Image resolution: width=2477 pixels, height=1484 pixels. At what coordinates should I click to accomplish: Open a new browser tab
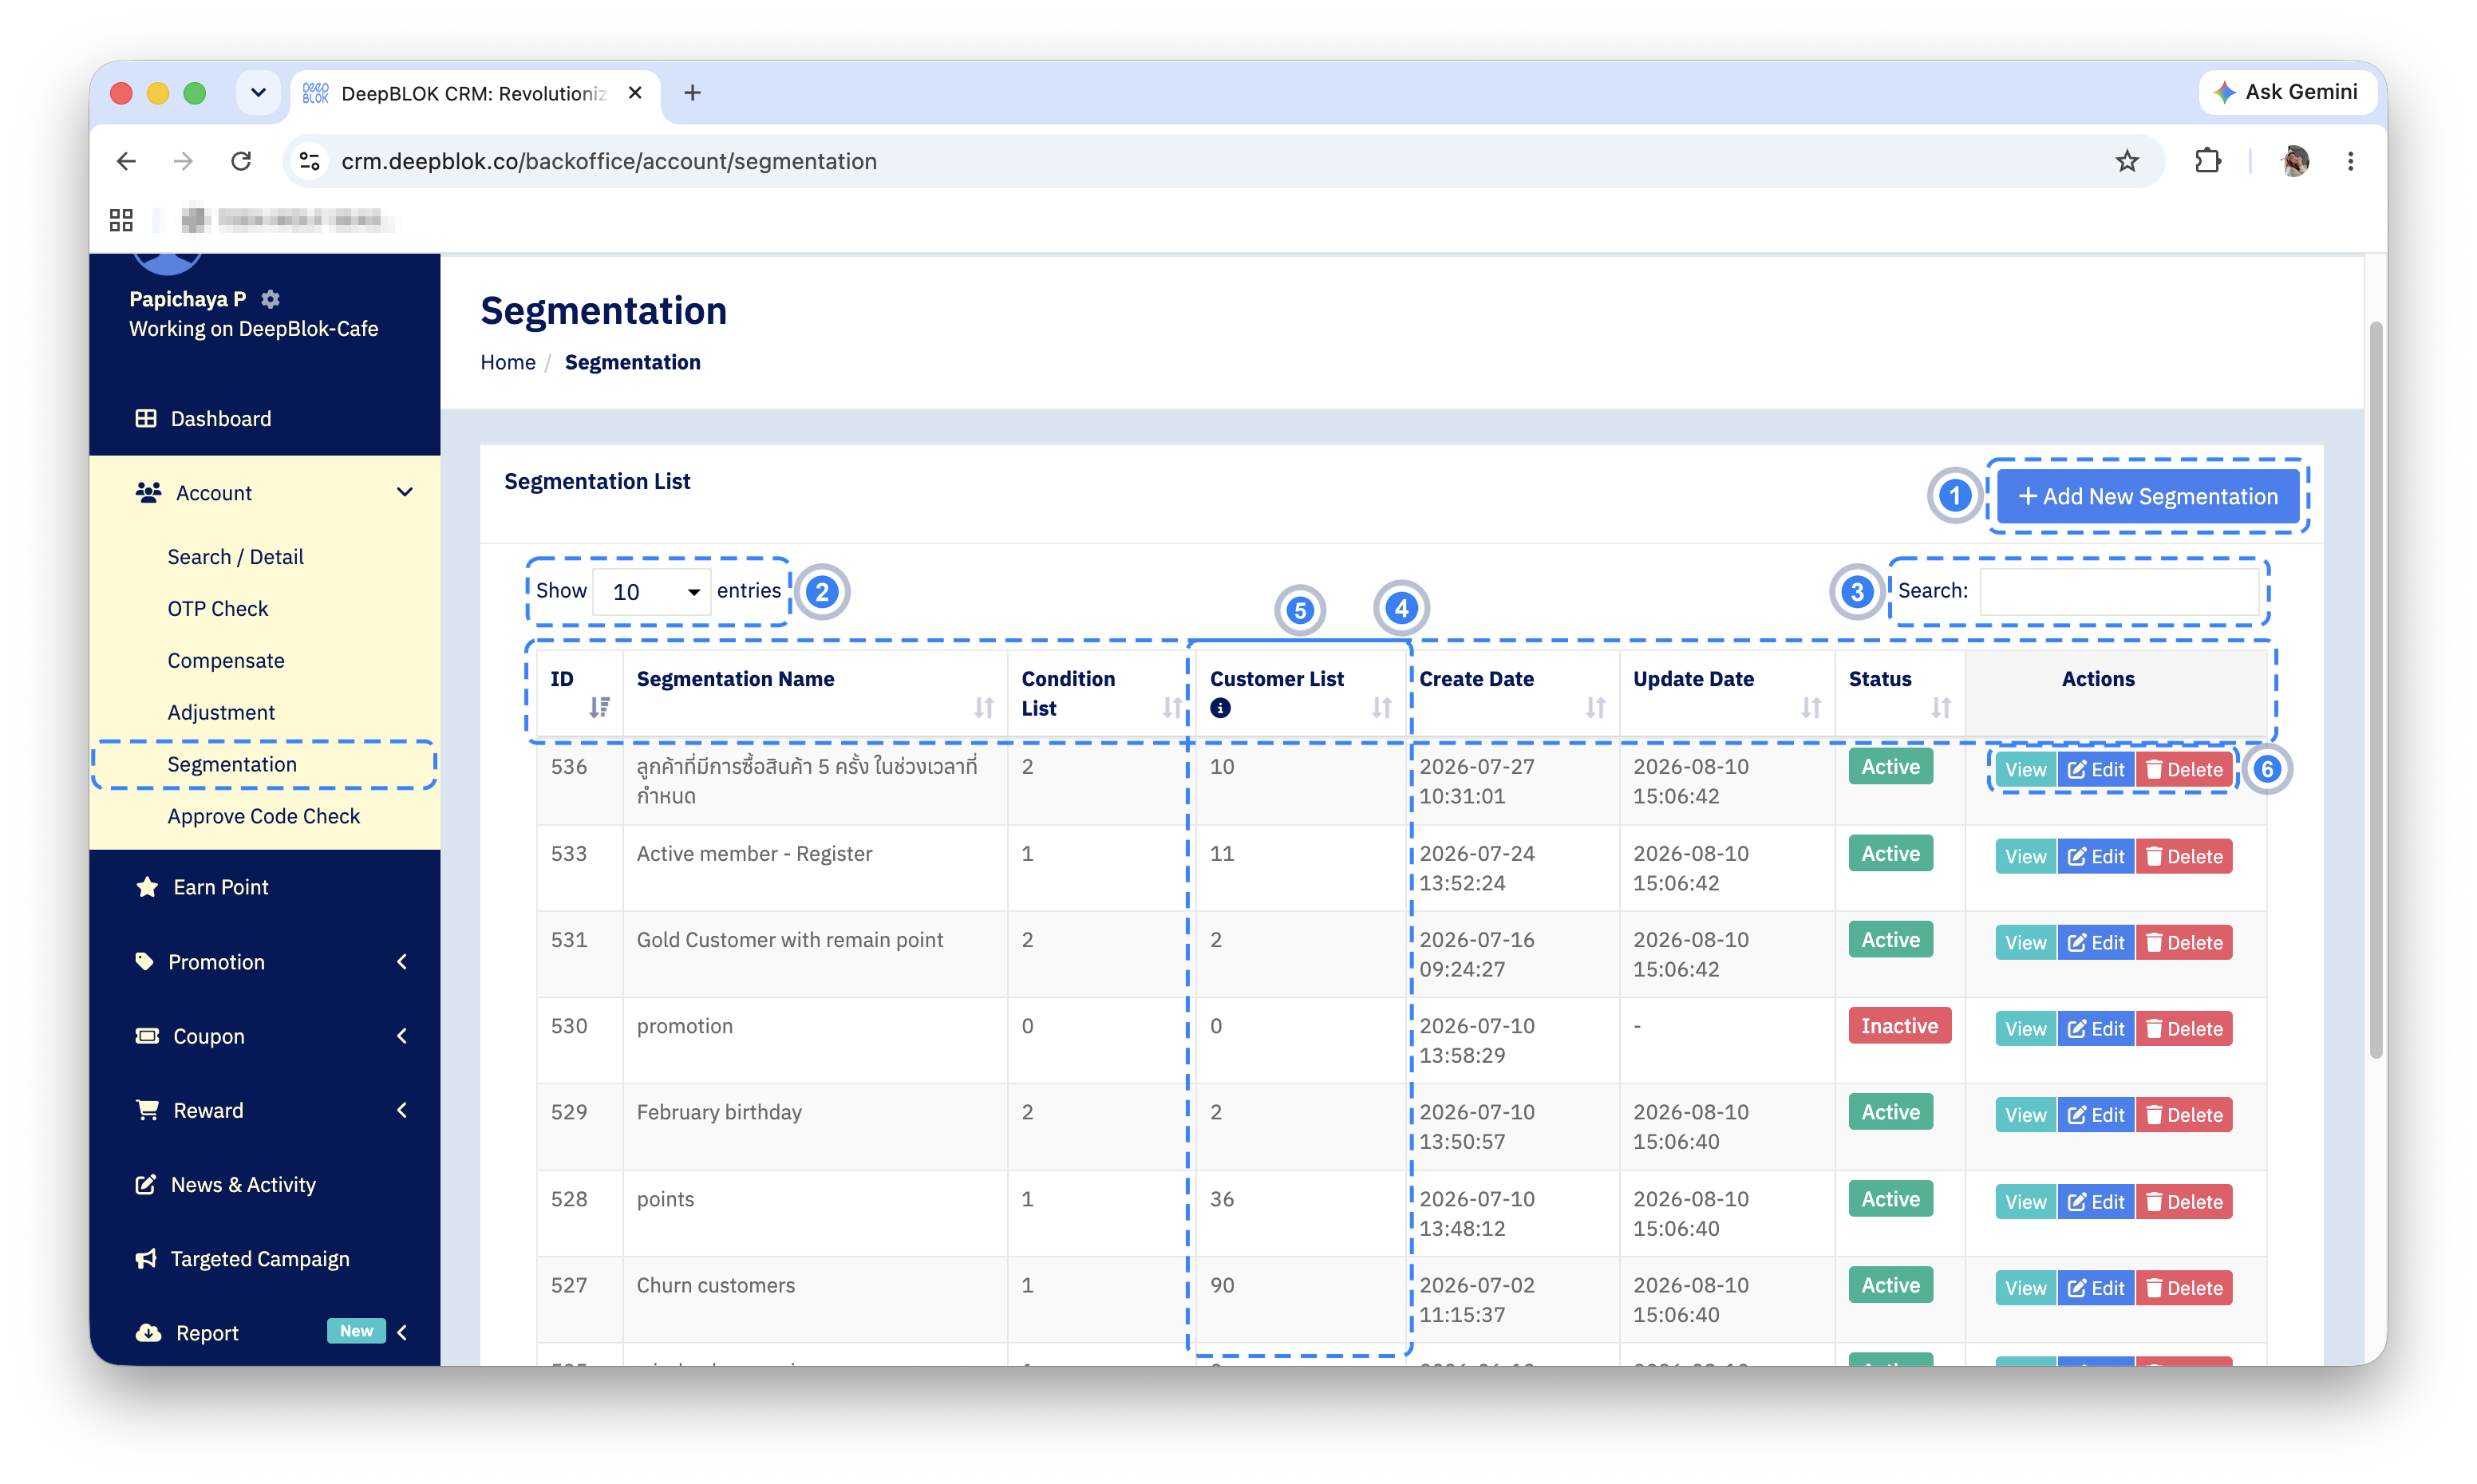[x=692, y=93]
